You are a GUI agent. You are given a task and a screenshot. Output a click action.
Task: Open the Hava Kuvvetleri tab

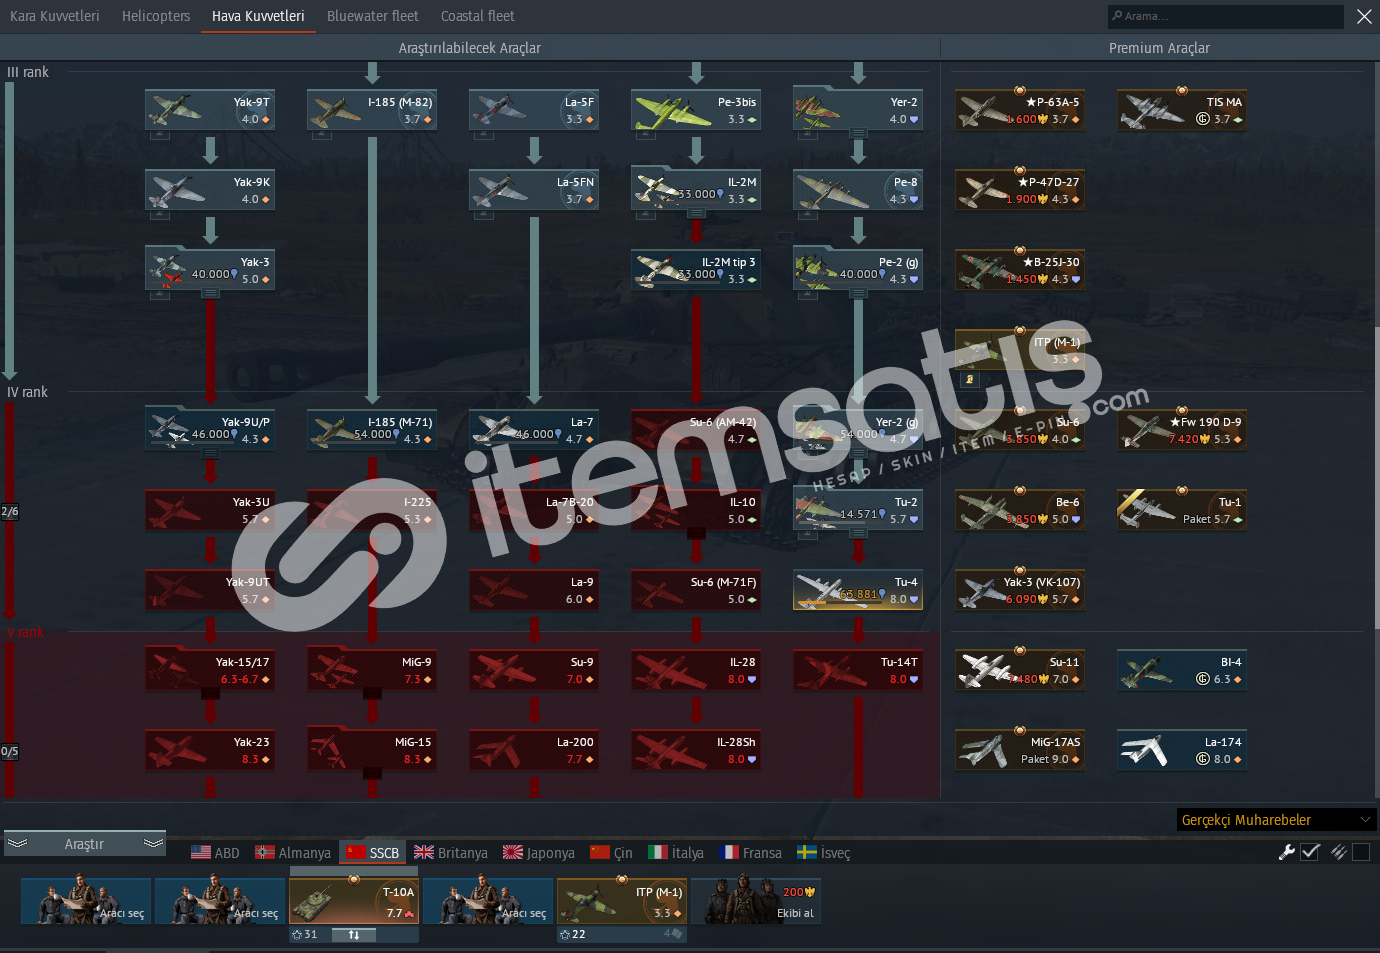[x=258, y=16]
